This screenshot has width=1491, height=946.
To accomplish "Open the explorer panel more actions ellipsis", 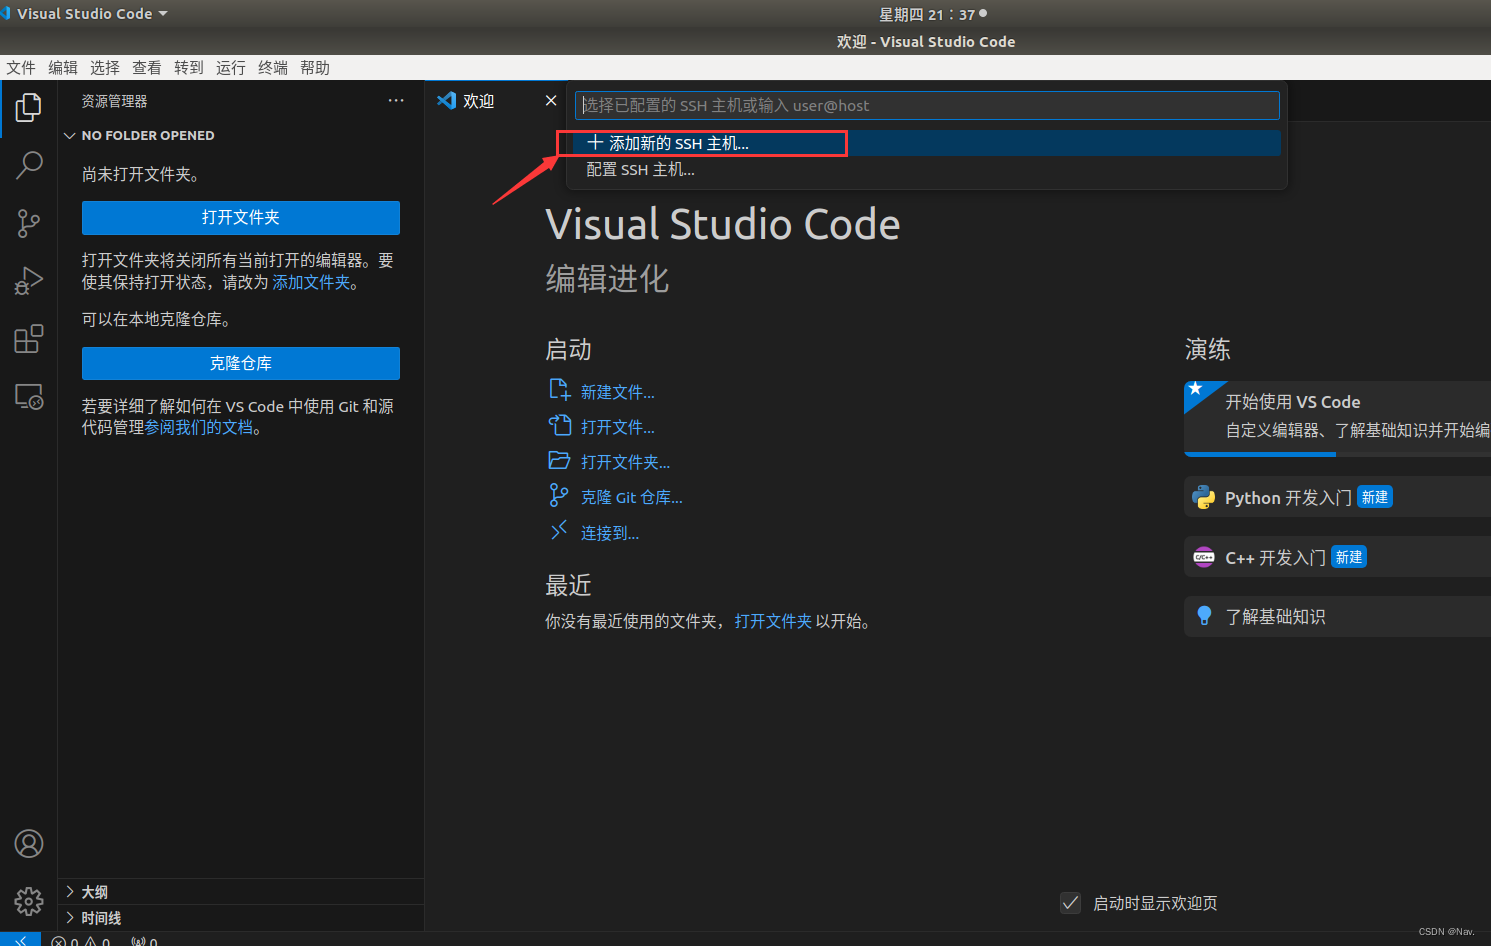I will tap(396, 101).
